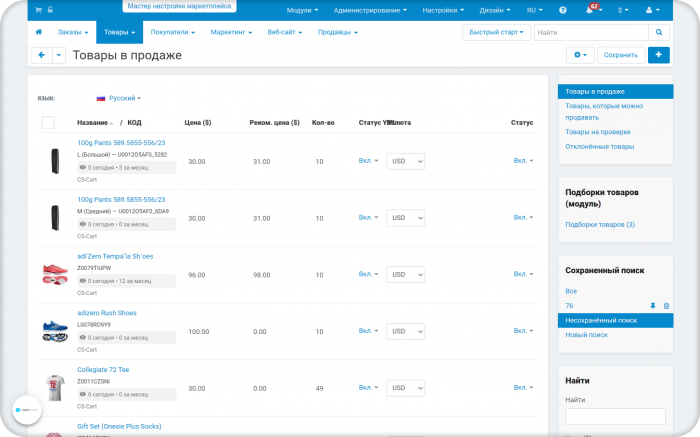Tick the select-all products checkbox
Image resolution: width=700 pixels, height=437 pixels.
coord(48,122)
